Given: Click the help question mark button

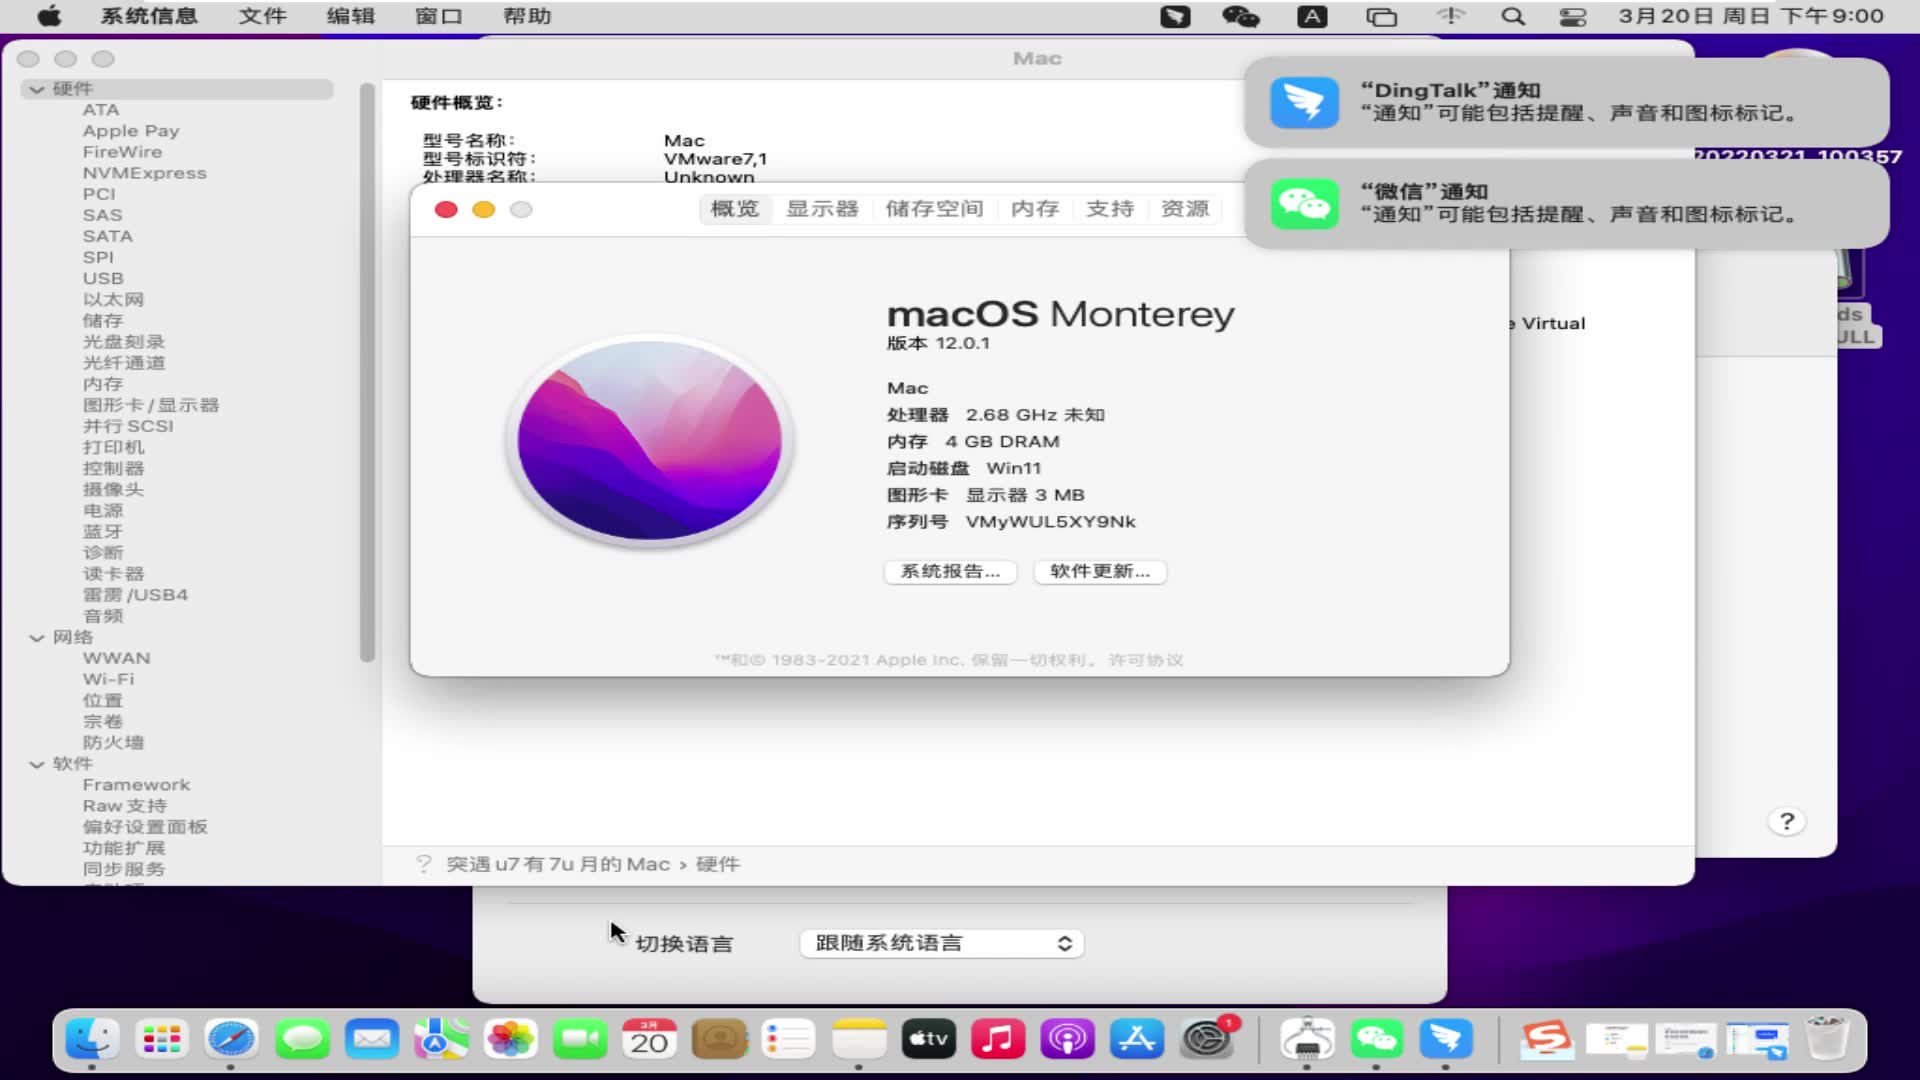Looking at the screenshot, I should coord(1787,822).
